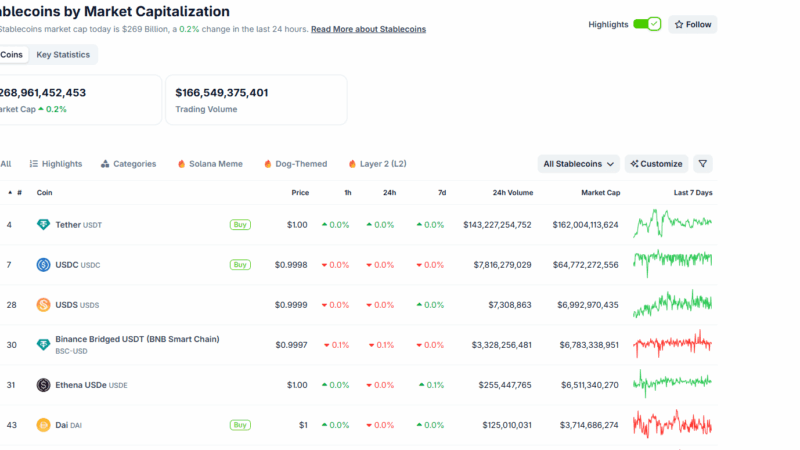This screenshot has width=800, height=450.
Task: Open USDS's 7-day sparkline chart
Action: 672,304
